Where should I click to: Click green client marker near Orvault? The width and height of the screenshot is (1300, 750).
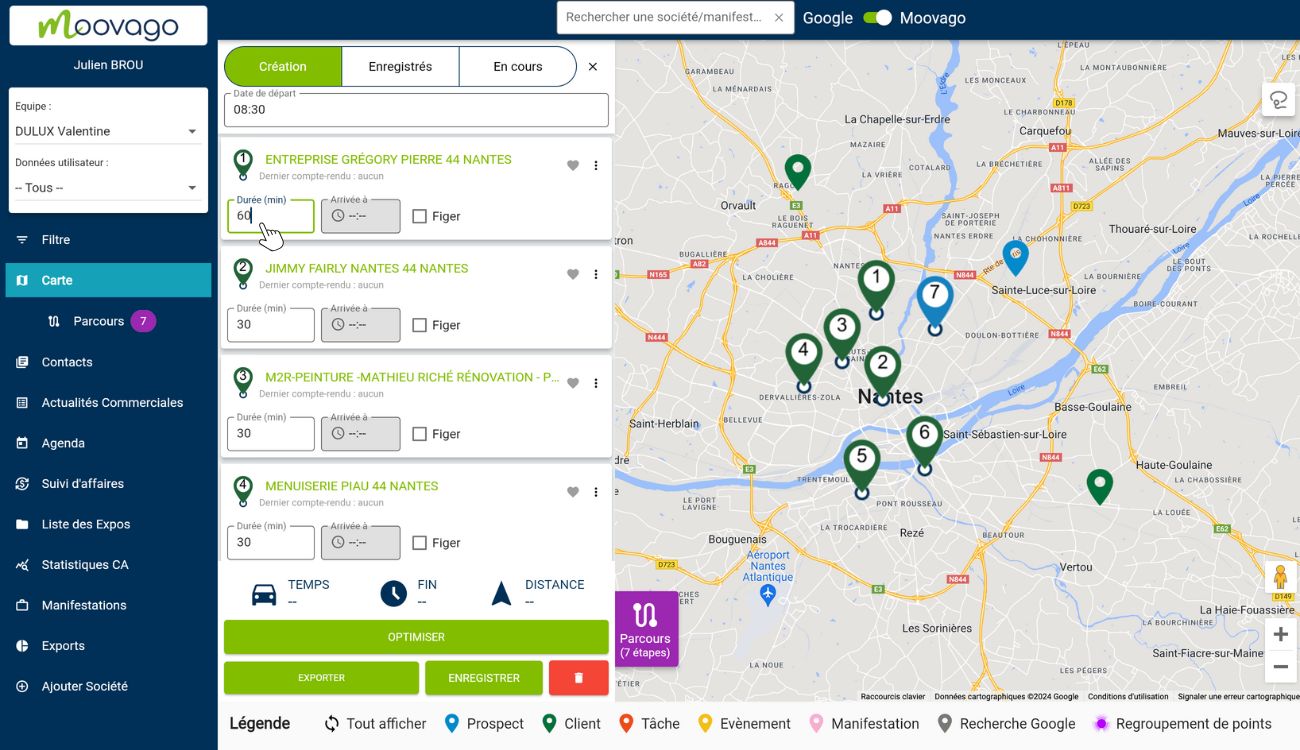[x=797, y=171]
